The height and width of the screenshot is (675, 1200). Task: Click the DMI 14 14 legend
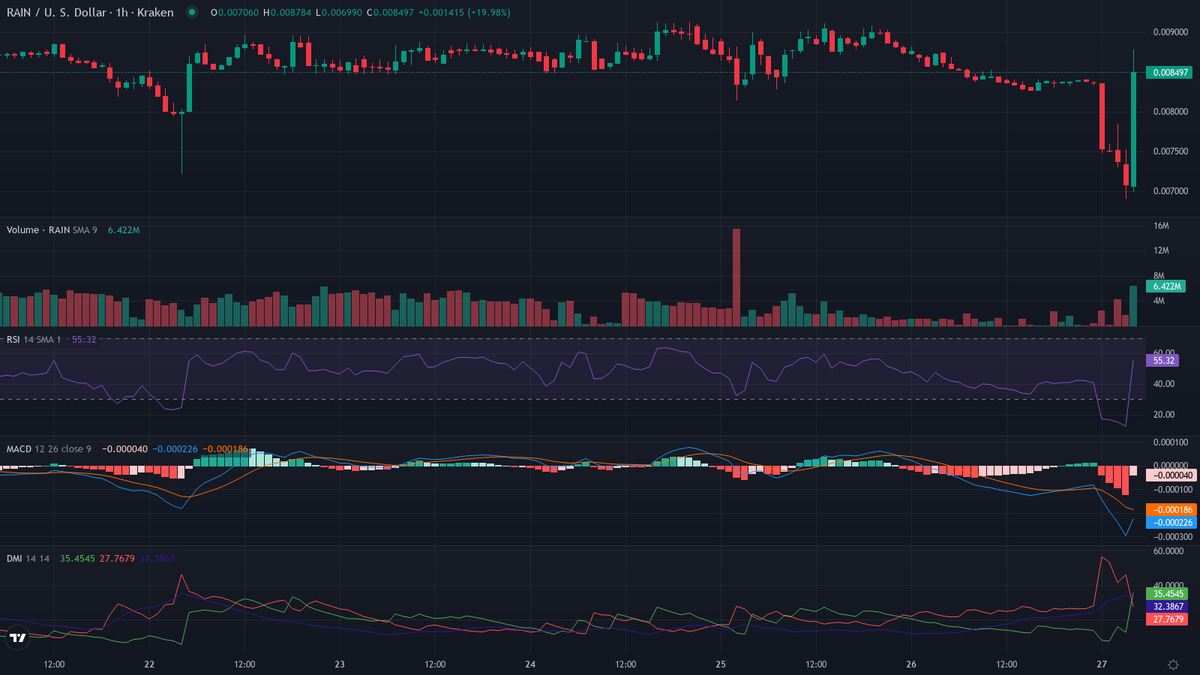tap(28, 558)
